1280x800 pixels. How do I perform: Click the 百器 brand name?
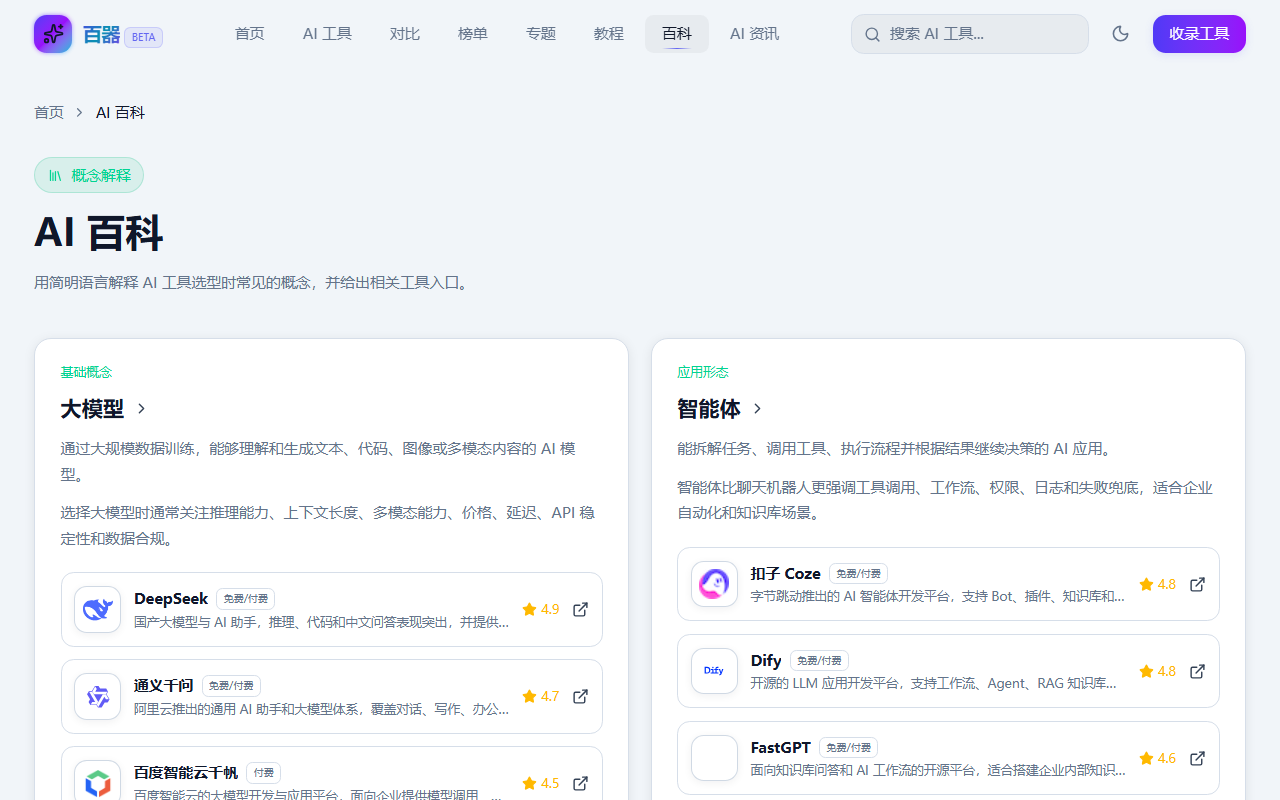tap(101, 36)
